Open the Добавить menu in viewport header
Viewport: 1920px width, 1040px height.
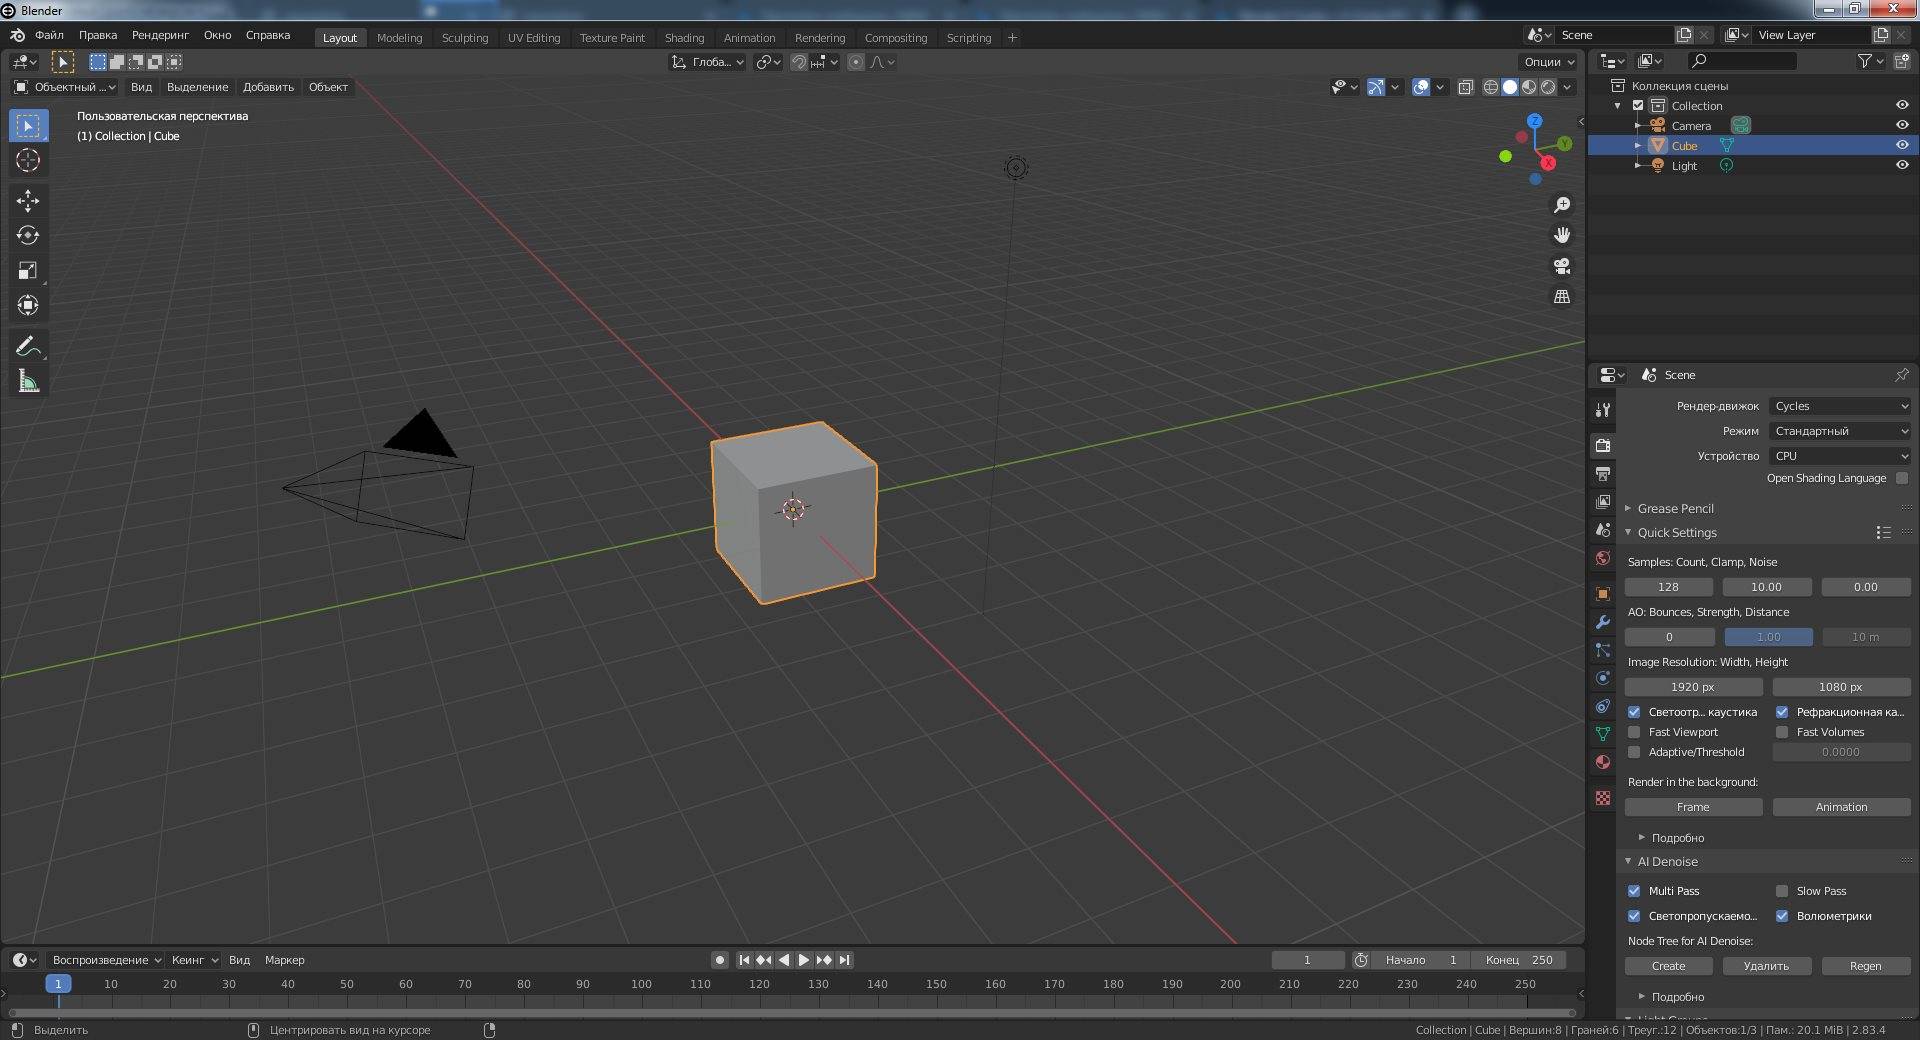(x=268, y=87)
